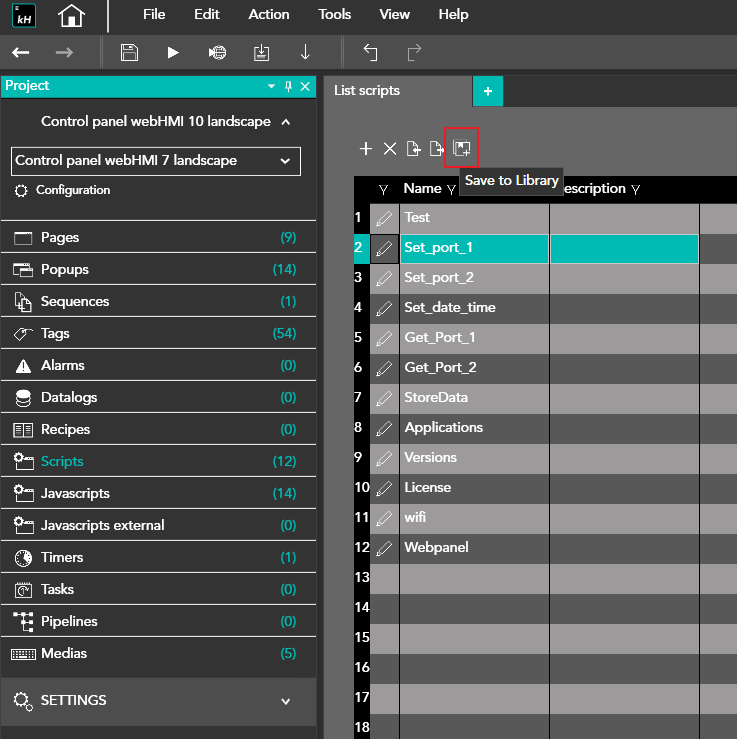Click the Save to Library icon

462,149
